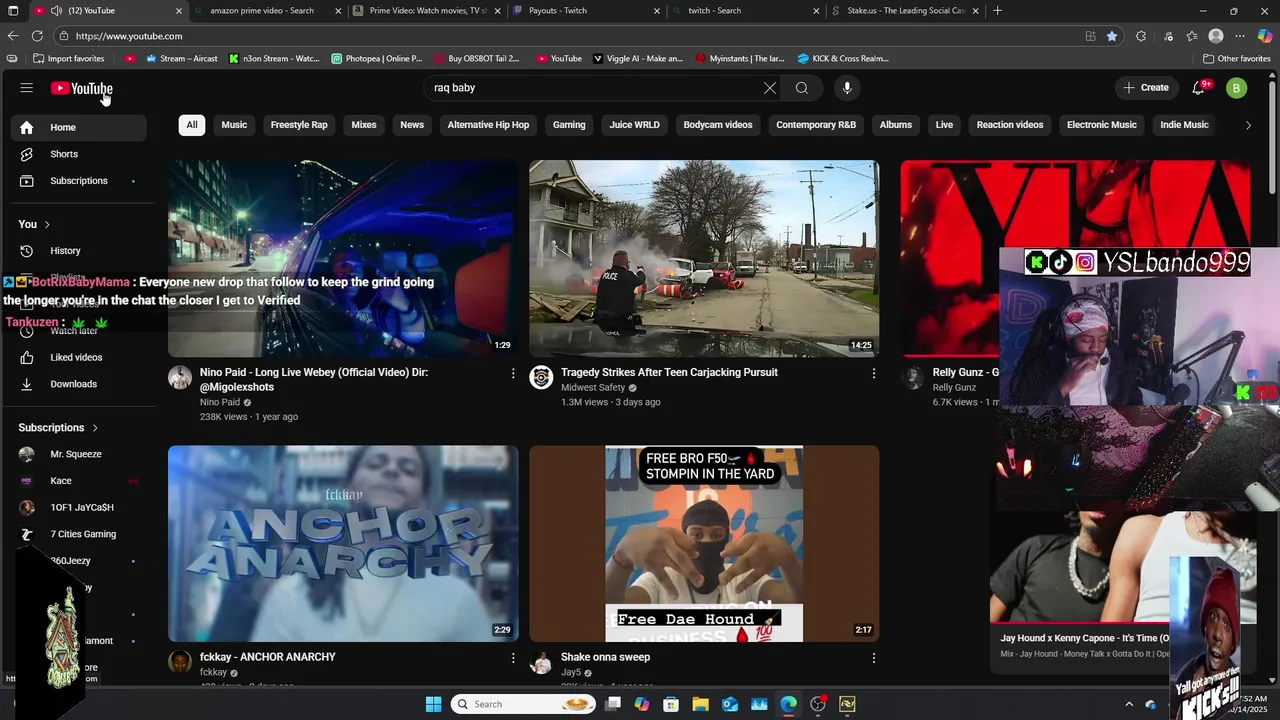Select the Juice WRLD chip
The width and height of the screenshot is (1280, 720).
[635, 125]
